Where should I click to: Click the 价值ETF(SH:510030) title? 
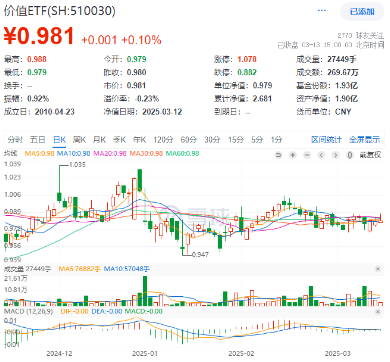pos(60,11)
